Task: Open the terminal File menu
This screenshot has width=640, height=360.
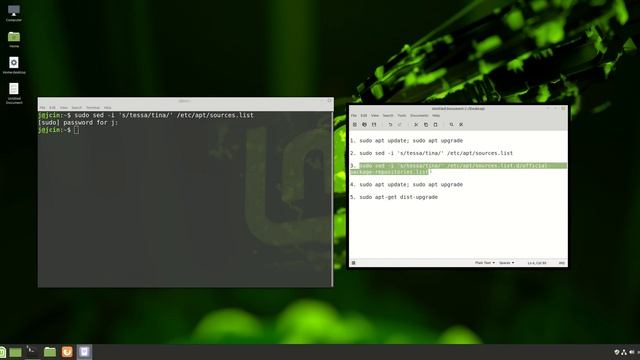Action: tap(42, 108)
